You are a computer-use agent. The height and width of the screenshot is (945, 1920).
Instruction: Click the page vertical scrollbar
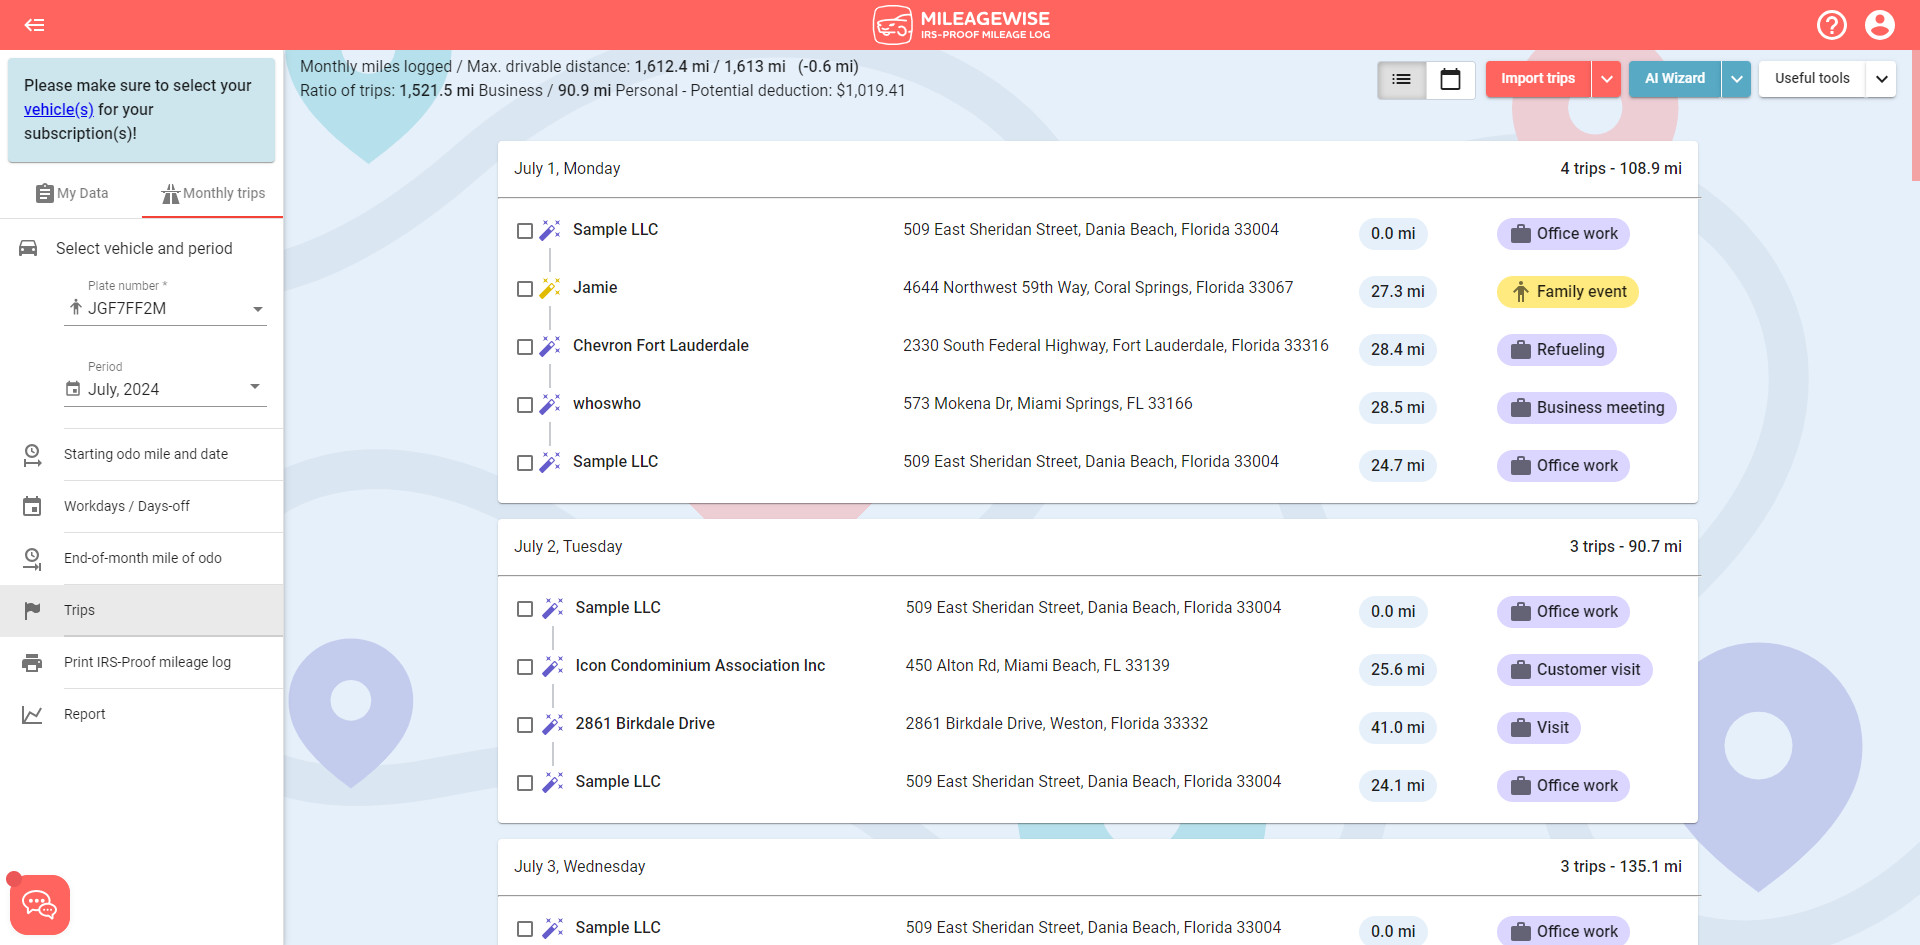tap(1915, 115)
